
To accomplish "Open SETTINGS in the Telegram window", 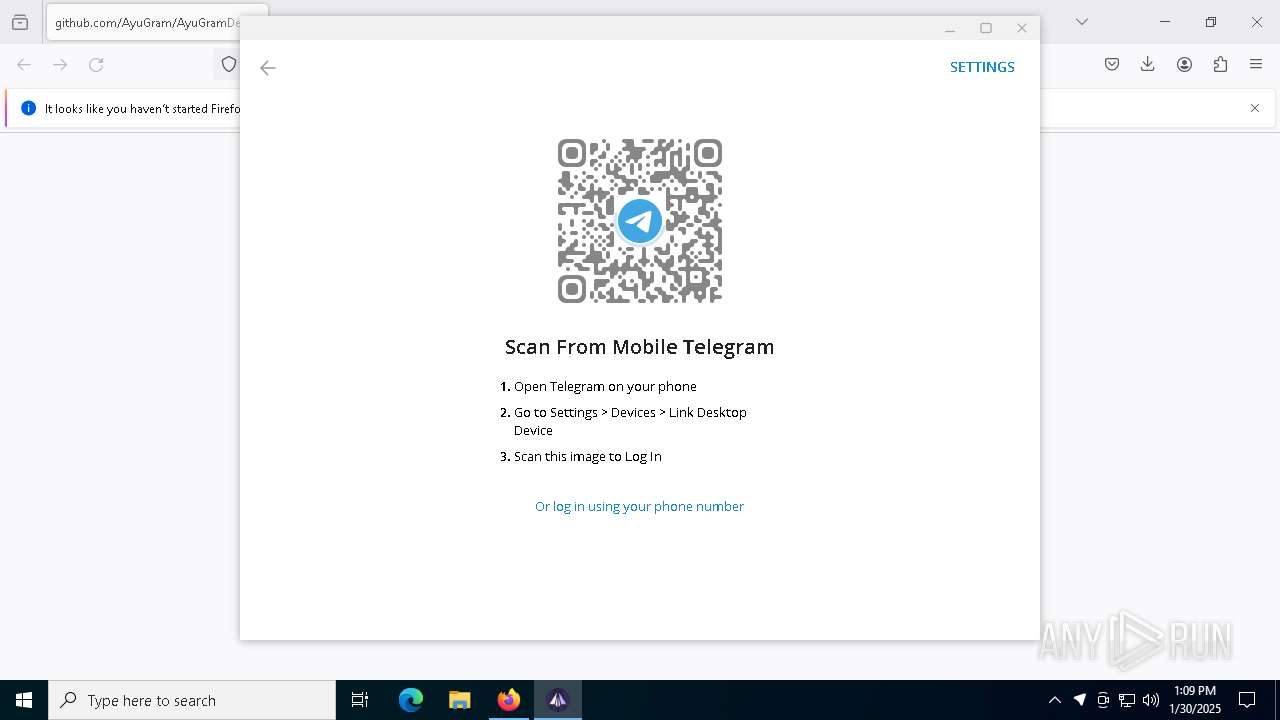I will [x=982, y=67].
